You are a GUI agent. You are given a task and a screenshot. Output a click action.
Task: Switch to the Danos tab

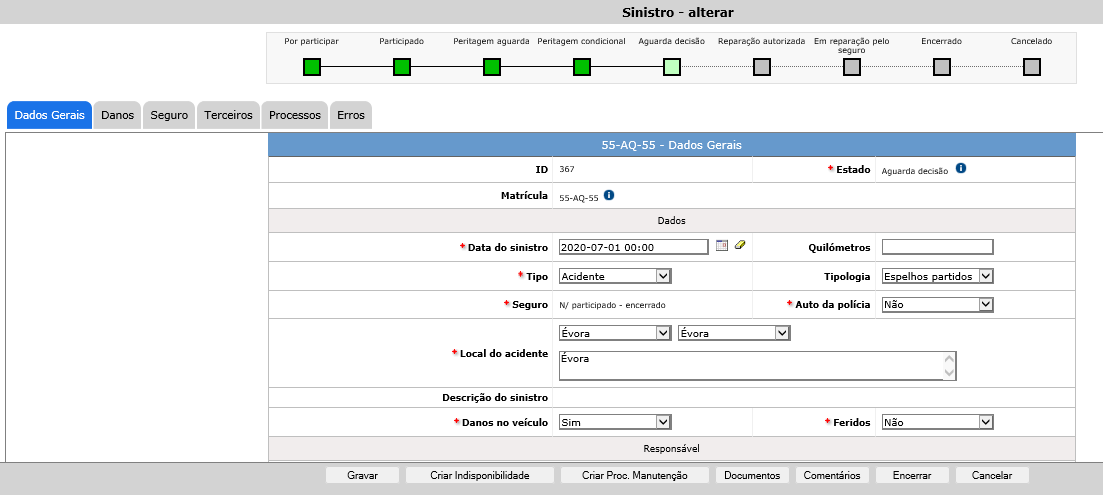point(117,115)
